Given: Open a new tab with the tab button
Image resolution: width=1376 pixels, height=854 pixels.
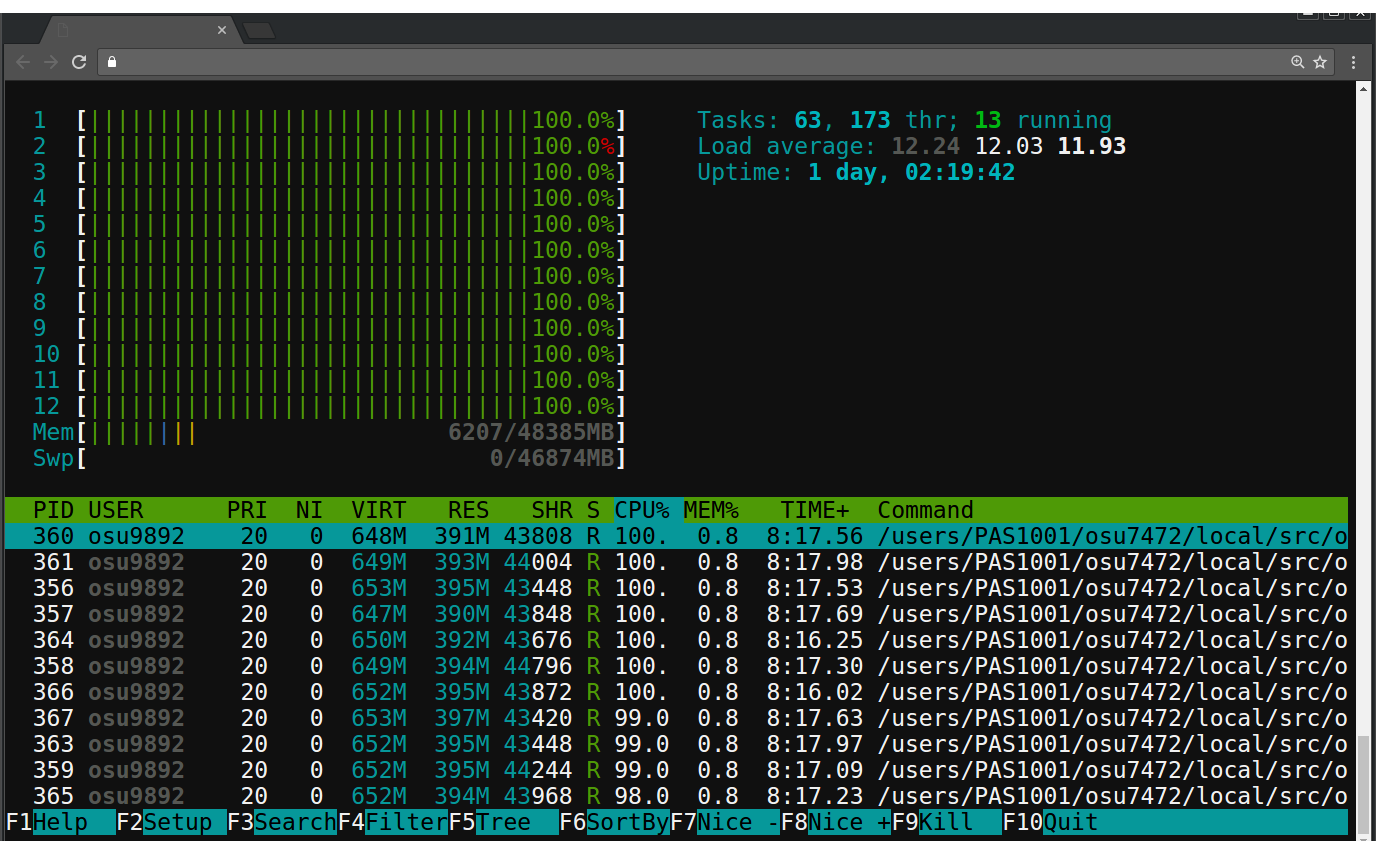Looking at the screenshot, I should coord(259,31).
